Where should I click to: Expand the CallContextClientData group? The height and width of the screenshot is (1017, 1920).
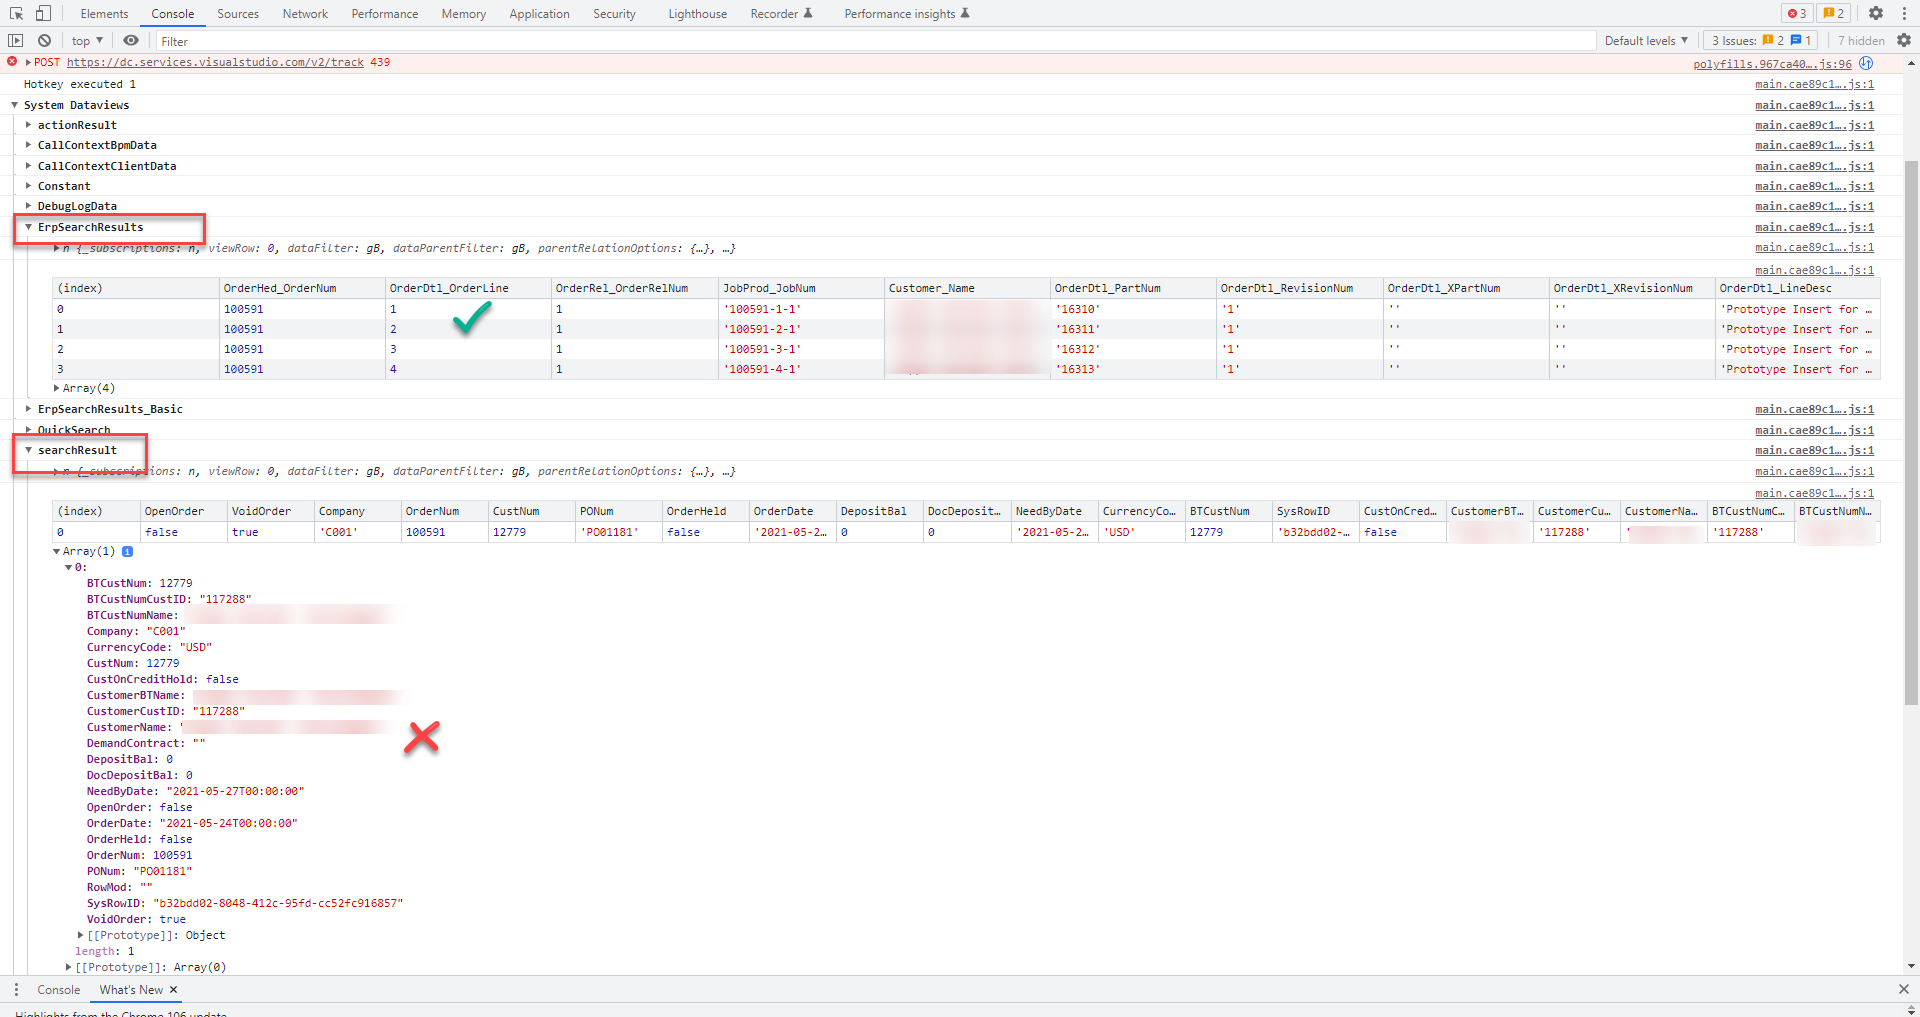tap(28, 166)
